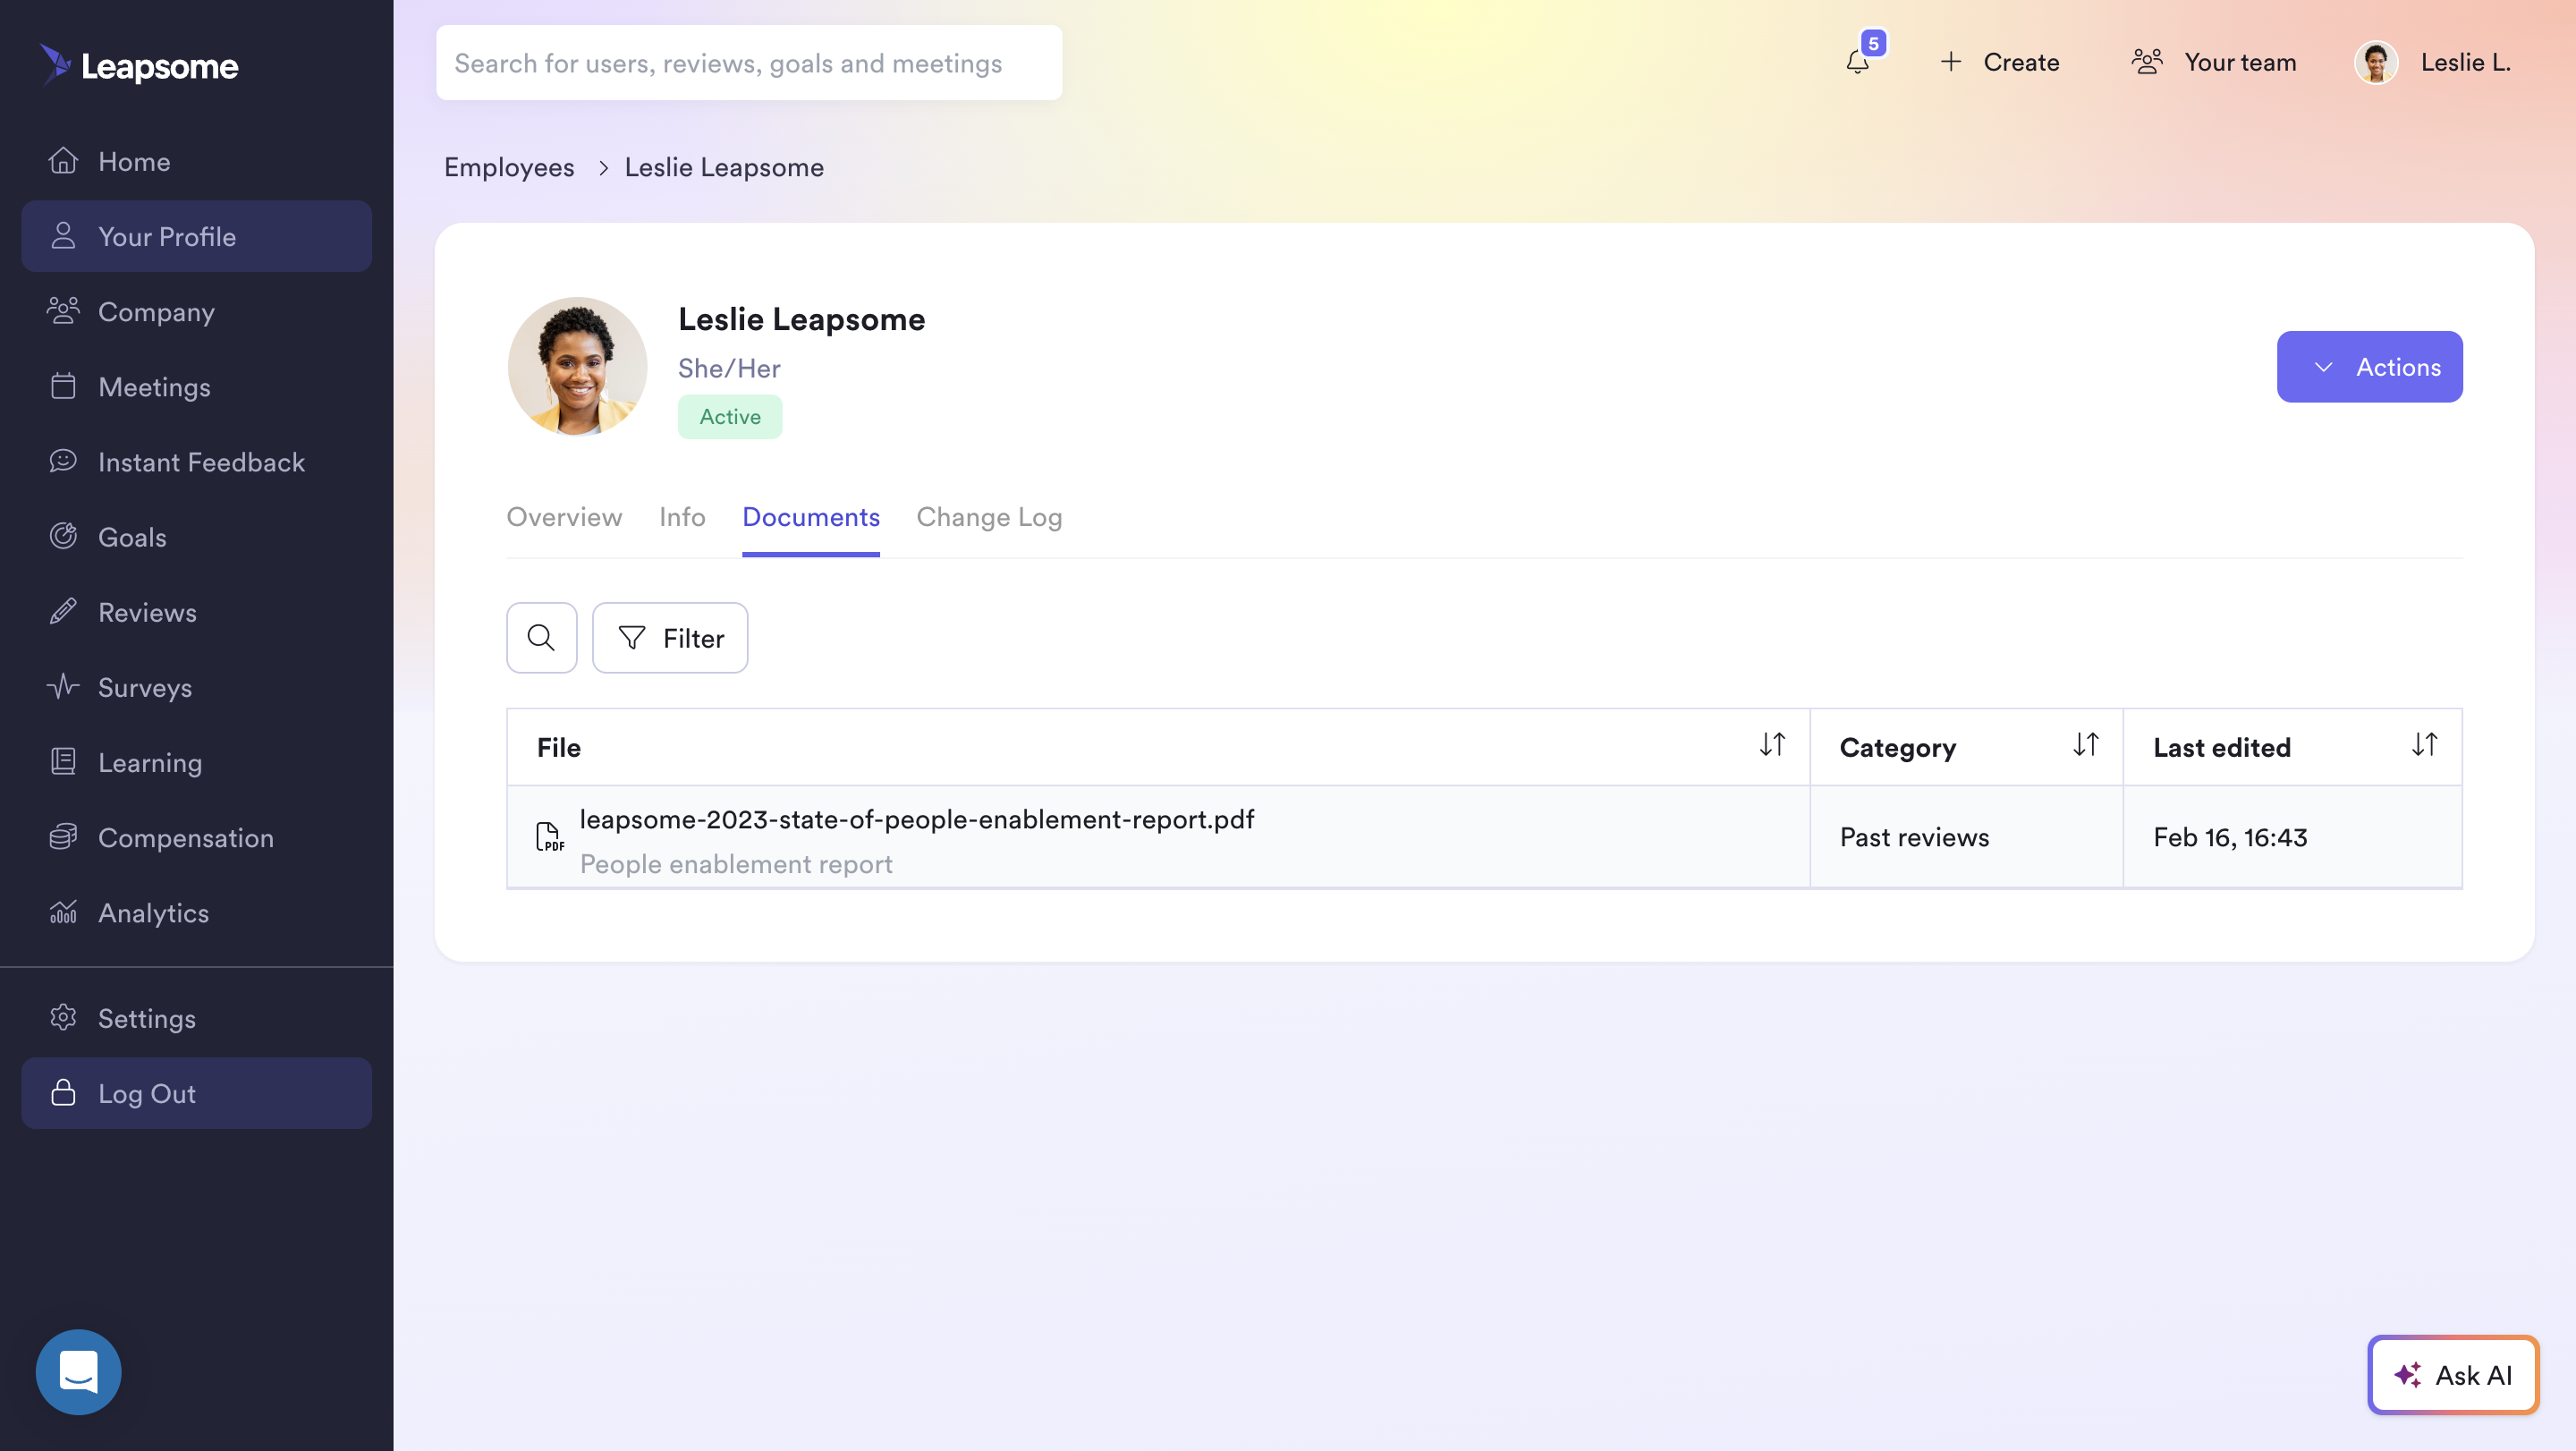Open Surveys in sidebar
The height and width of the screenshot is (1451, 2576).
197,687
